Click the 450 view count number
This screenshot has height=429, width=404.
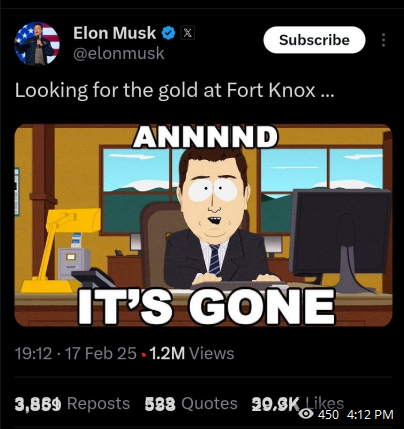328,415
